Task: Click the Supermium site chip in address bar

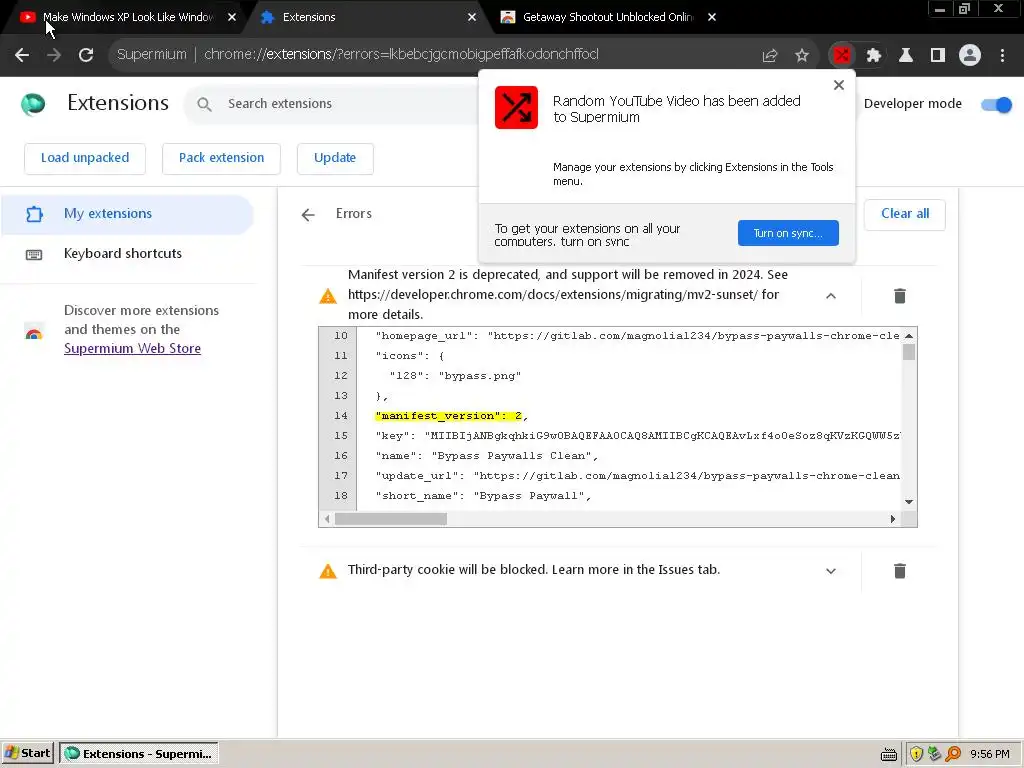Action: tap(152, 55)
